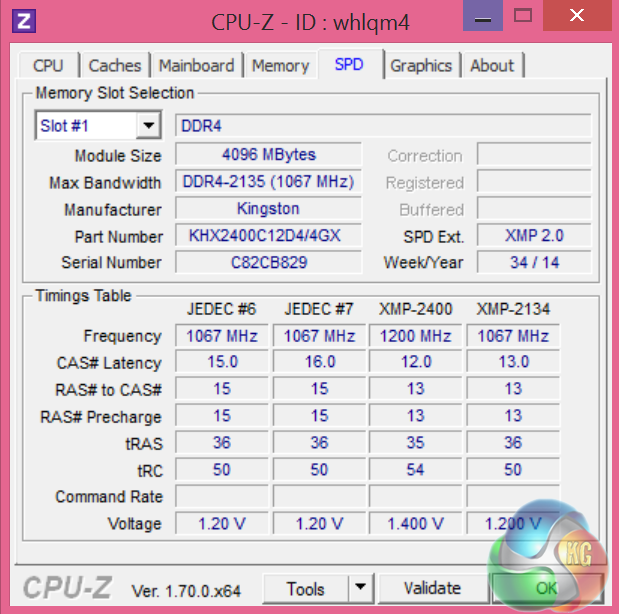The width and height of the screenshot is (619, 614).
Task: Click the Validate button
Action: pyautogui.click(x=433, y=588)
